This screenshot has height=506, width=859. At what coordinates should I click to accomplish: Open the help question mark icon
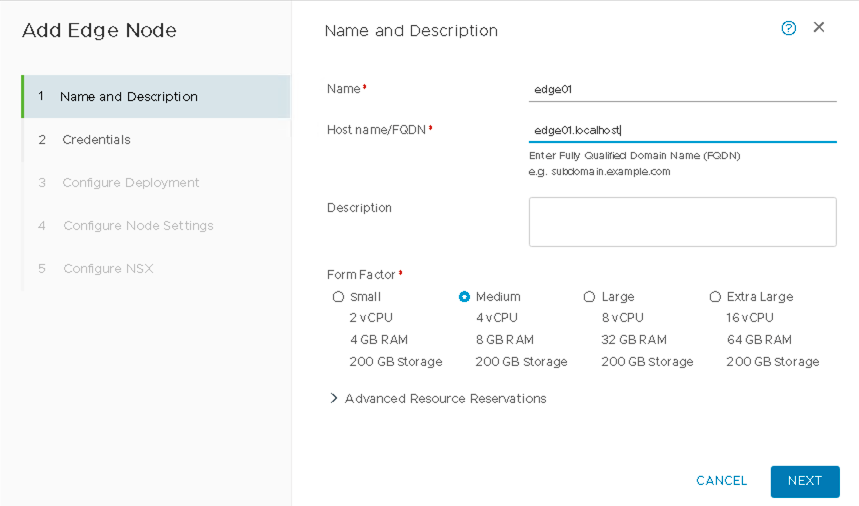788,28
